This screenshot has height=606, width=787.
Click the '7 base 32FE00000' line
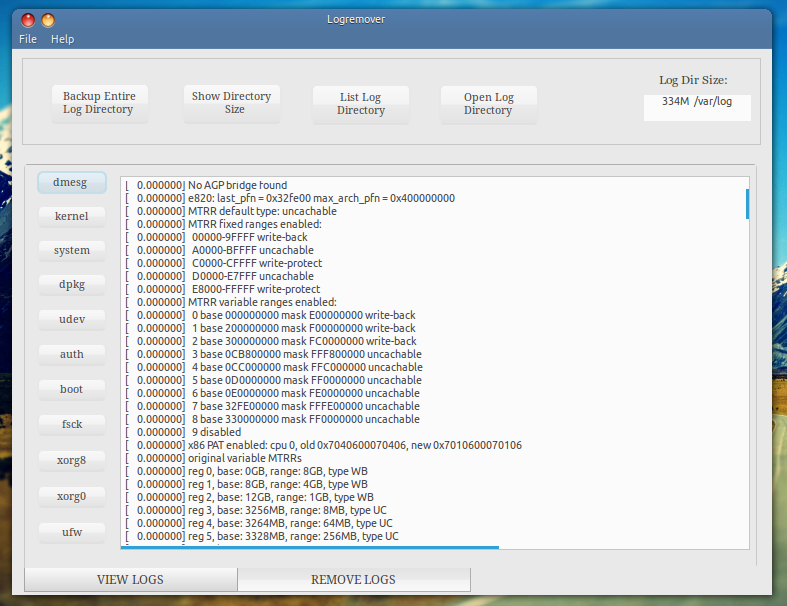[x=273, y=407]
